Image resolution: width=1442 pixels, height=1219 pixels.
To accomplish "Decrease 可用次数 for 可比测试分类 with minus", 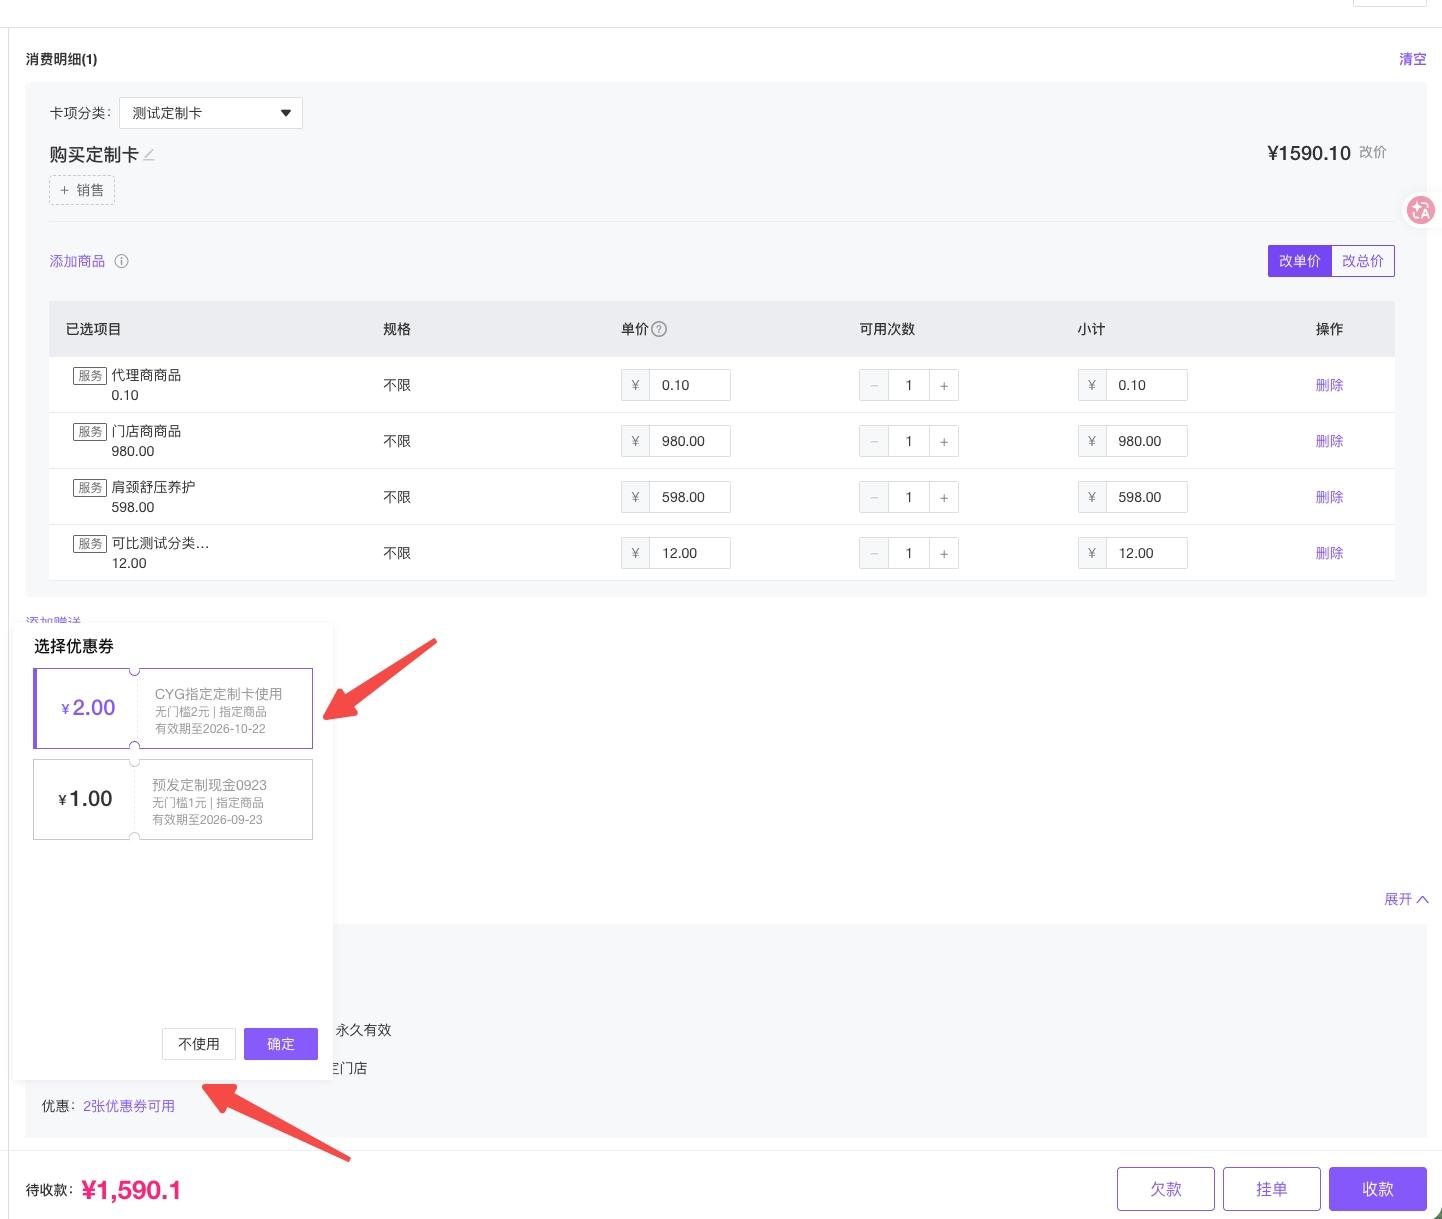I will pyautogui.click(x=874, y=553).
